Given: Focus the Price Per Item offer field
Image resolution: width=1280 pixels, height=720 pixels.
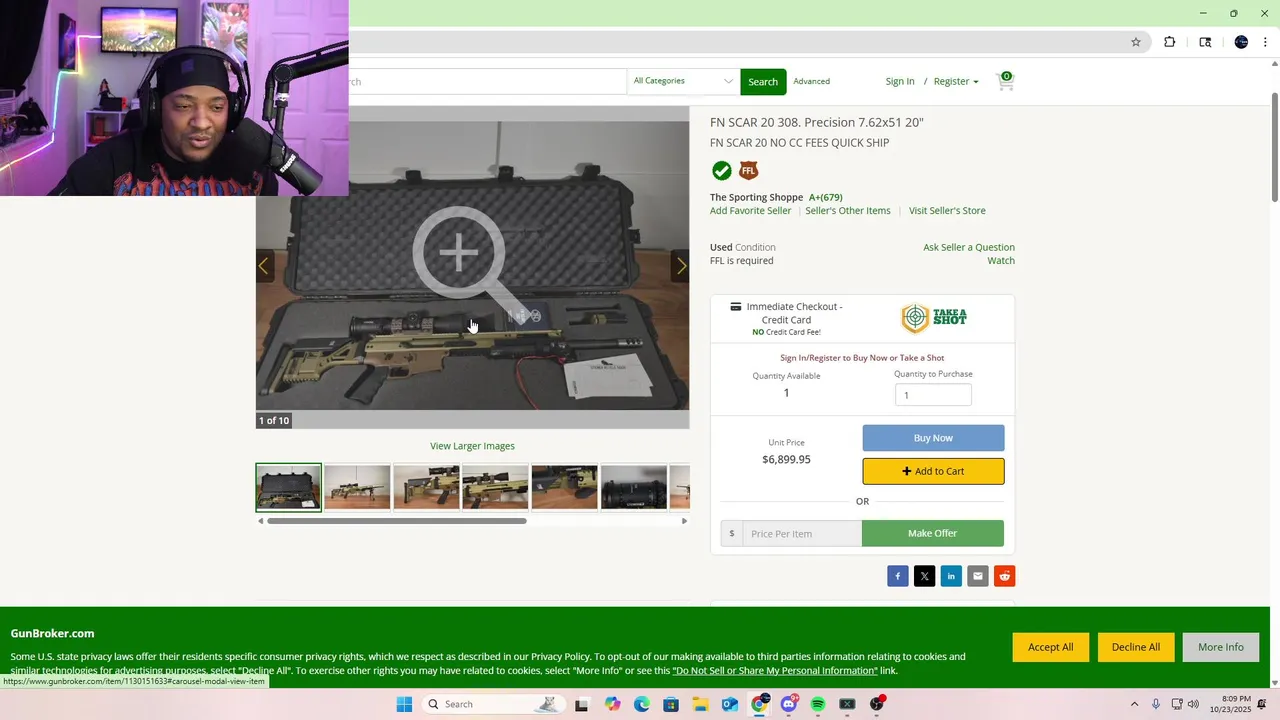Looking at the screenshot, I should 802,533.
